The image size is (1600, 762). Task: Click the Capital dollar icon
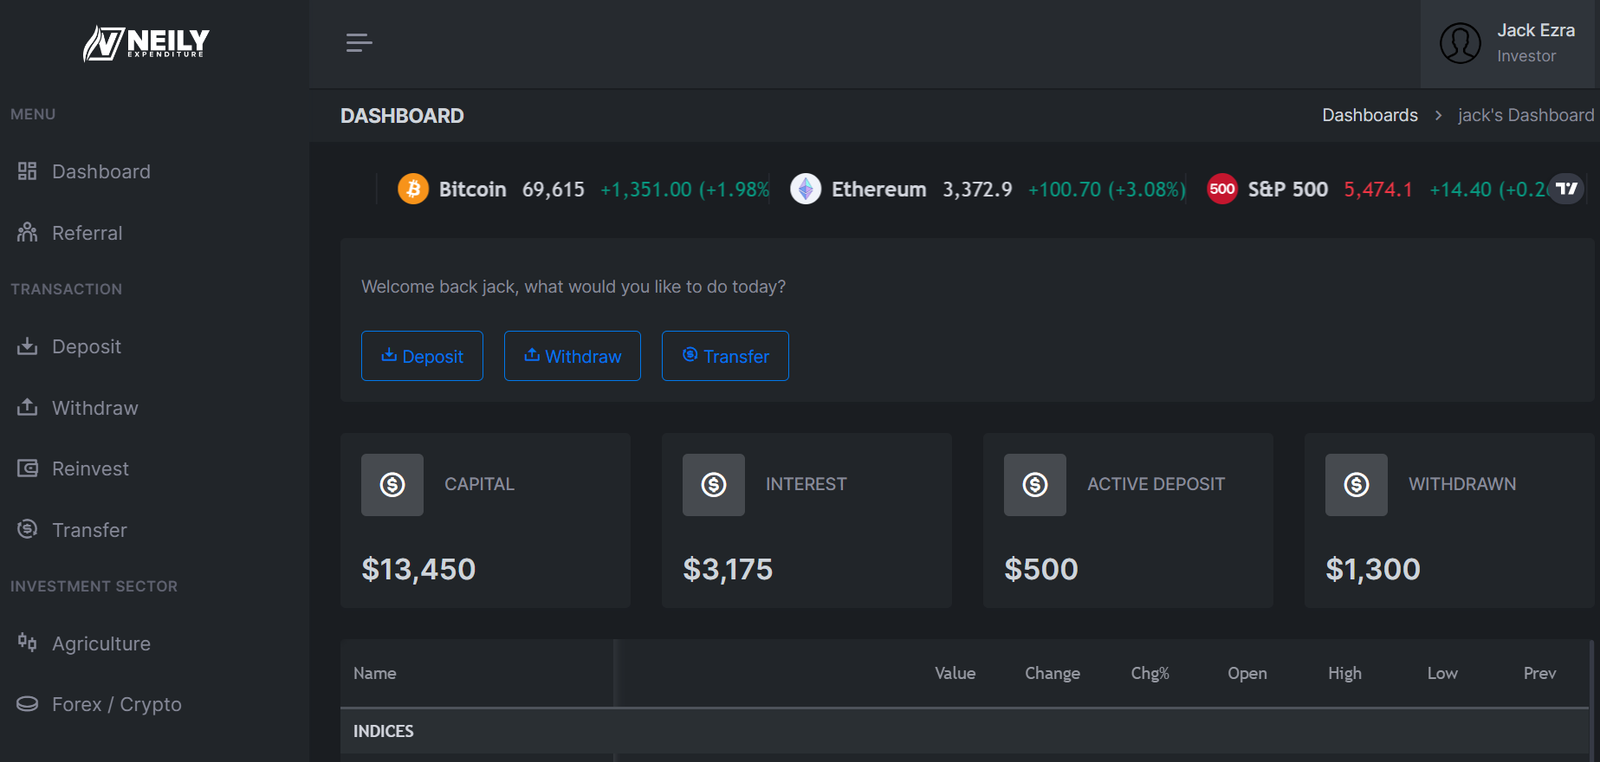pos(392,485)
